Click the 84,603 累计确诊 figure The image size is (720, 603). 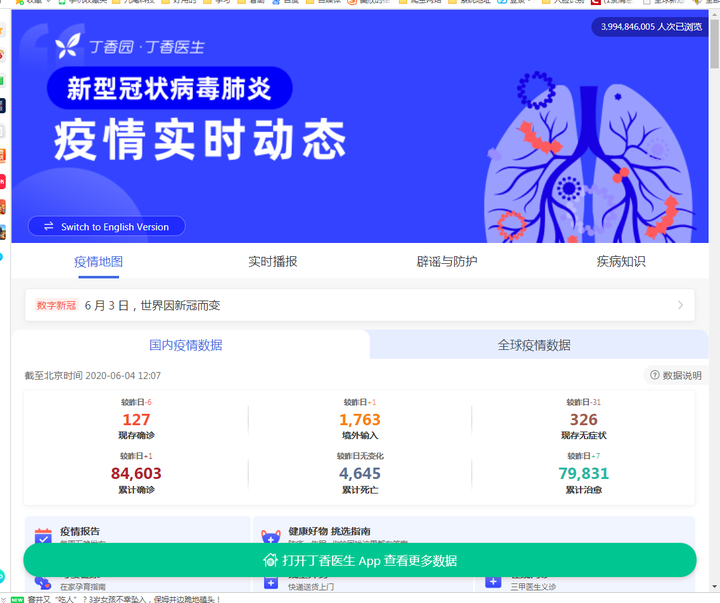pos(136,473)
